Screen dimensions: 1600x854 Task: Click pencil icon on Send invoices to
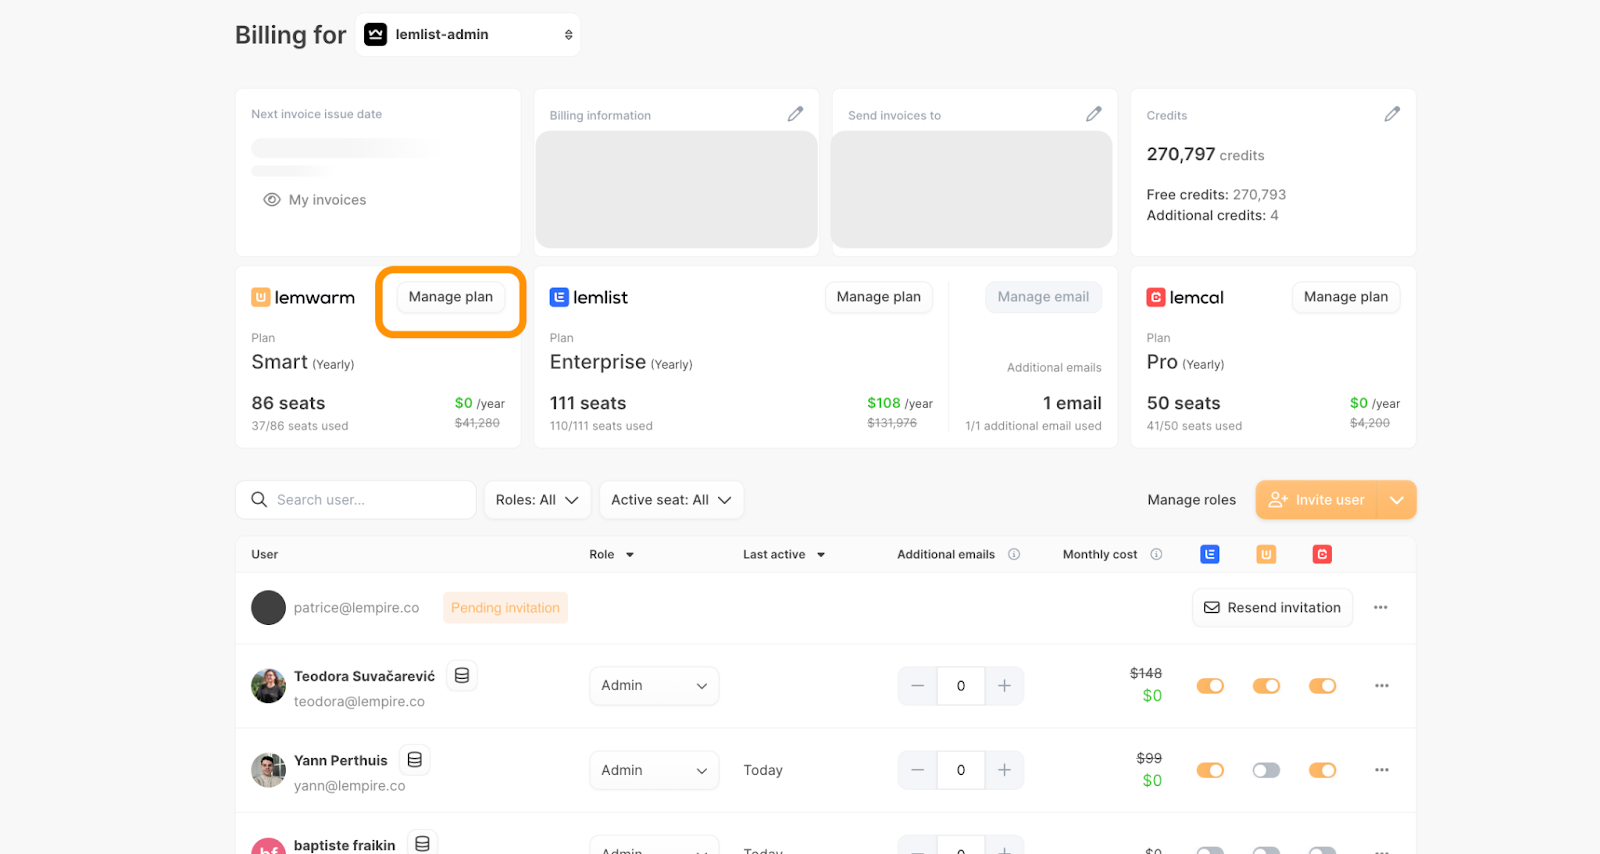coord(1093,114)
